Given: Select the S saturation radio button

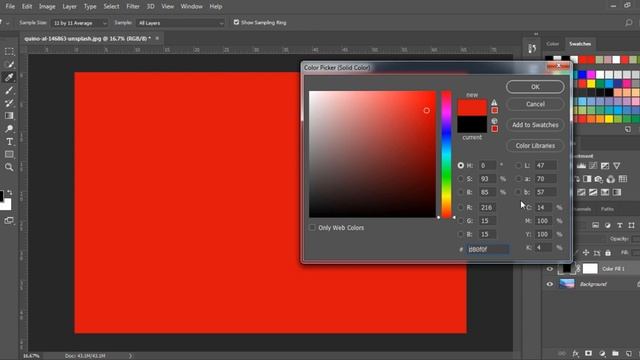Looking at the screenshot, I should pyautogui.click(x=461, y=179).
